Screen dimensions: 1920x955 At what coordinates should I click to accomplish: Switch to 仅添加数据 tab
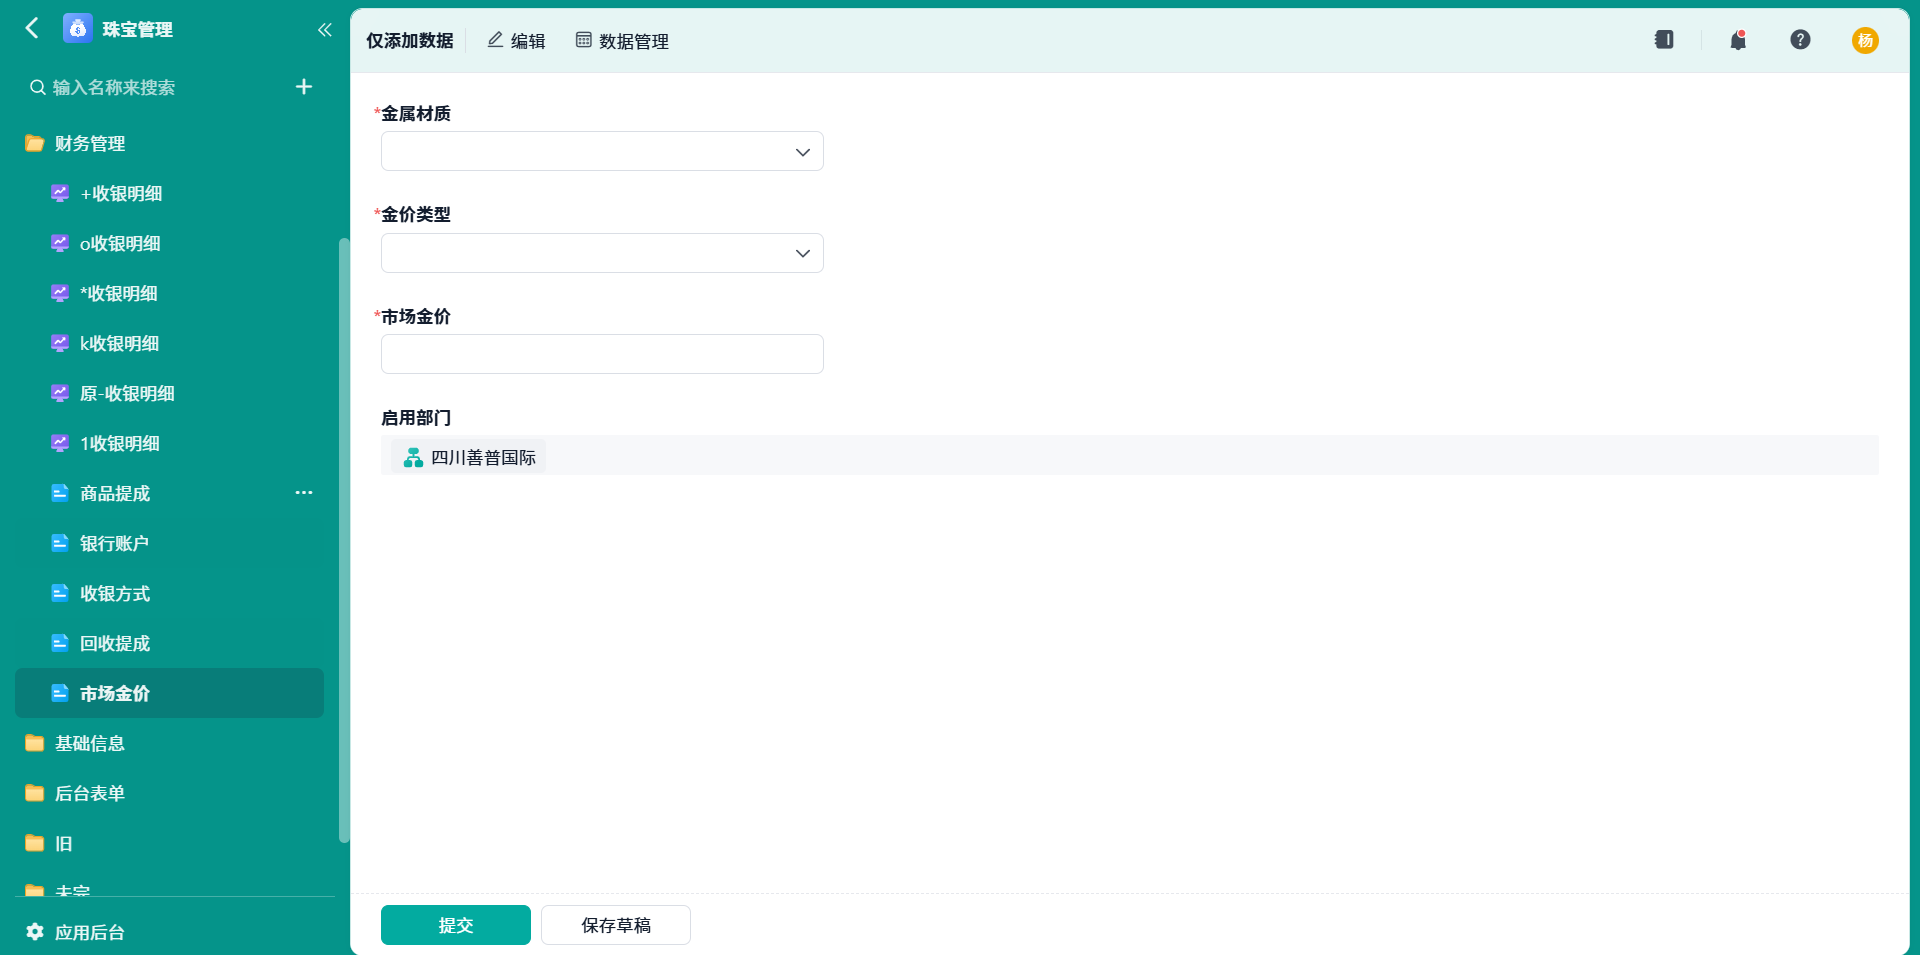click(409, 41)
